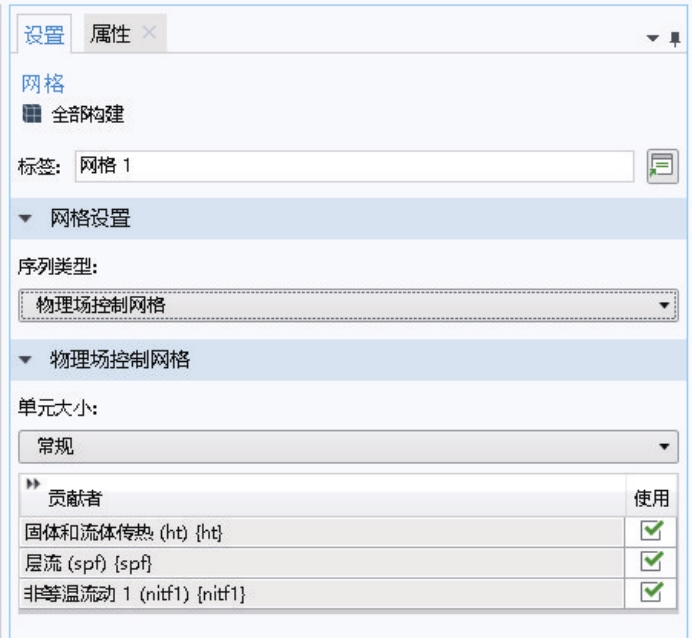Open the 序列类型 dropdown showing 物理场控制网格

[x=348, y=305]
